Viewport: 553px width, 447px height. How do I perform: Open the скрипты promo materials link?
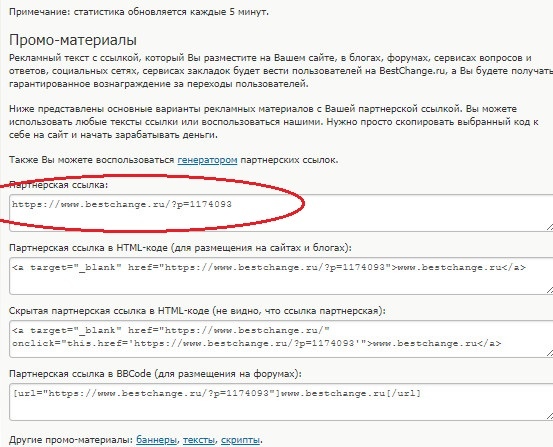[x=240, y=440]
